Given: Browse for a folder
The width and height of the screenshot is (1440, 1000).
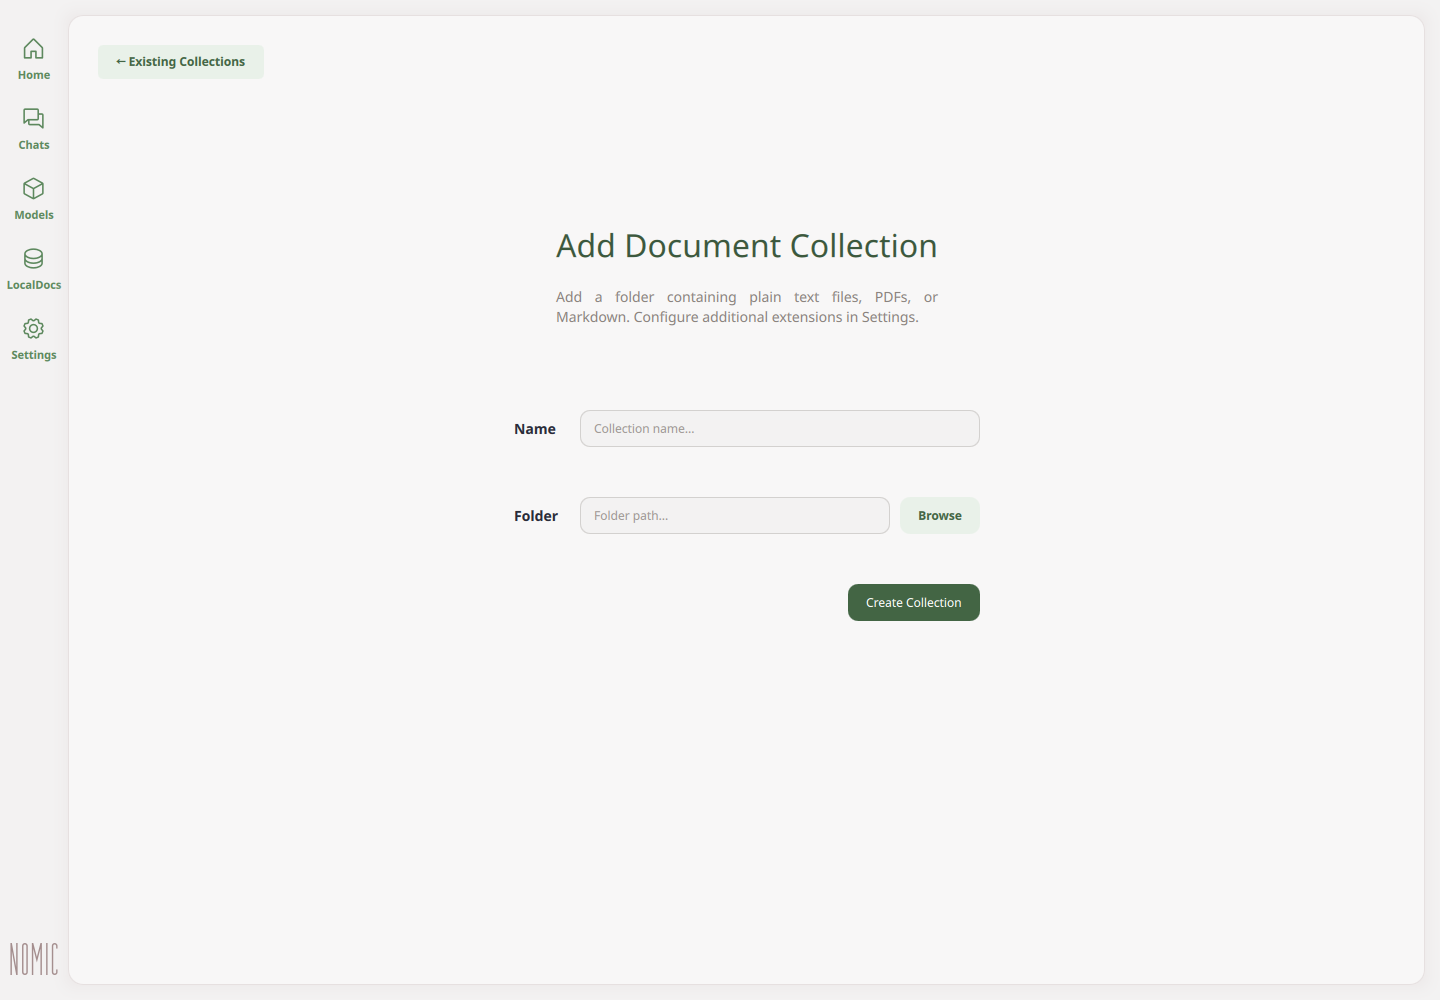Looking at the screenshot, I should pos(940,516).
